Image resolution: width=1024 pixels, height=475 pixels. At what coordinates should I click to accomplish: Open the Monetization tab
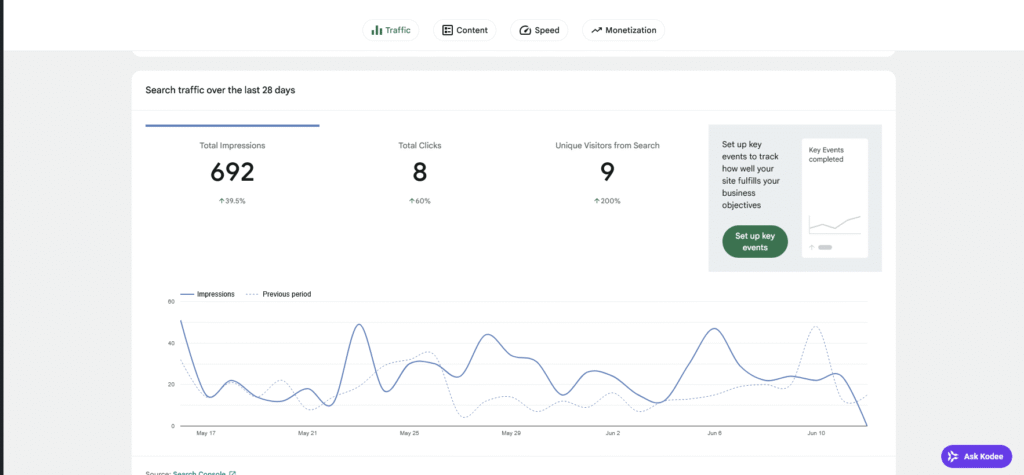pos(623,30)
